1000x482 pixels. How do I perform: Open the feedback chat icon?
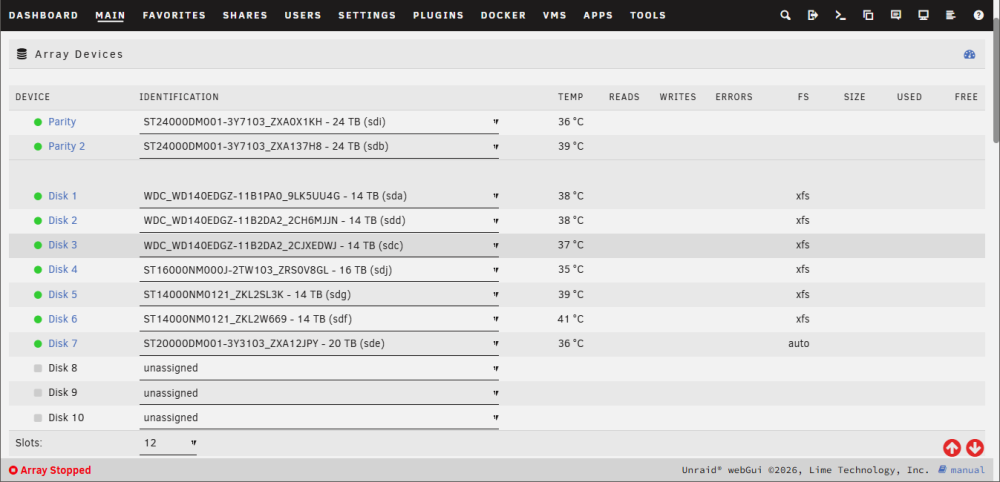pos(895,15)
